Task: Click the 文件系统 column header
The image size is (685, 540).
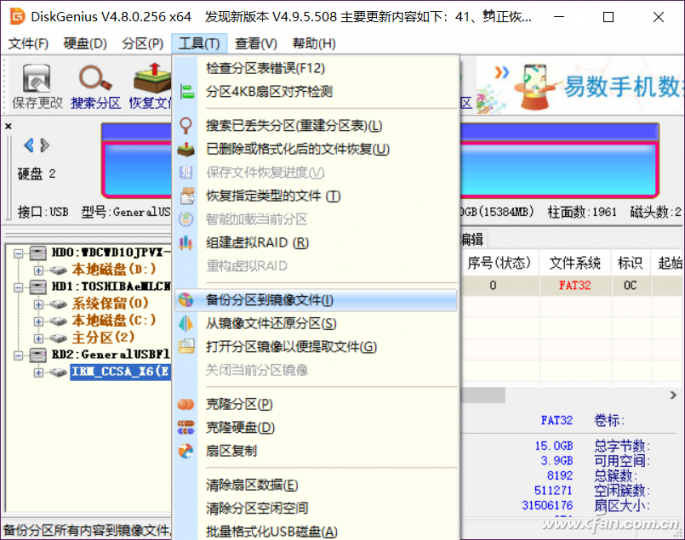Action: pos(575,263)
